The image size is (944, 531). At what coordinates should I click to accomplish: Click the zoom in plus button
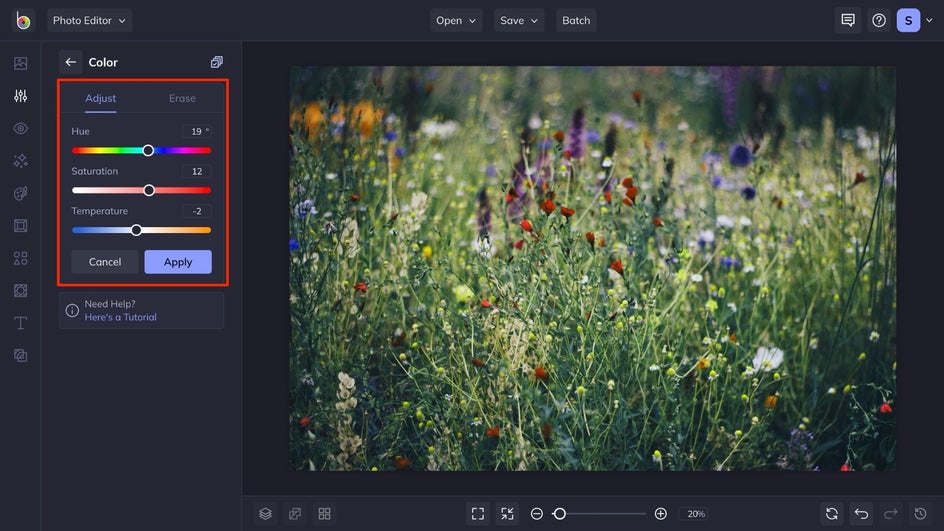660,513
